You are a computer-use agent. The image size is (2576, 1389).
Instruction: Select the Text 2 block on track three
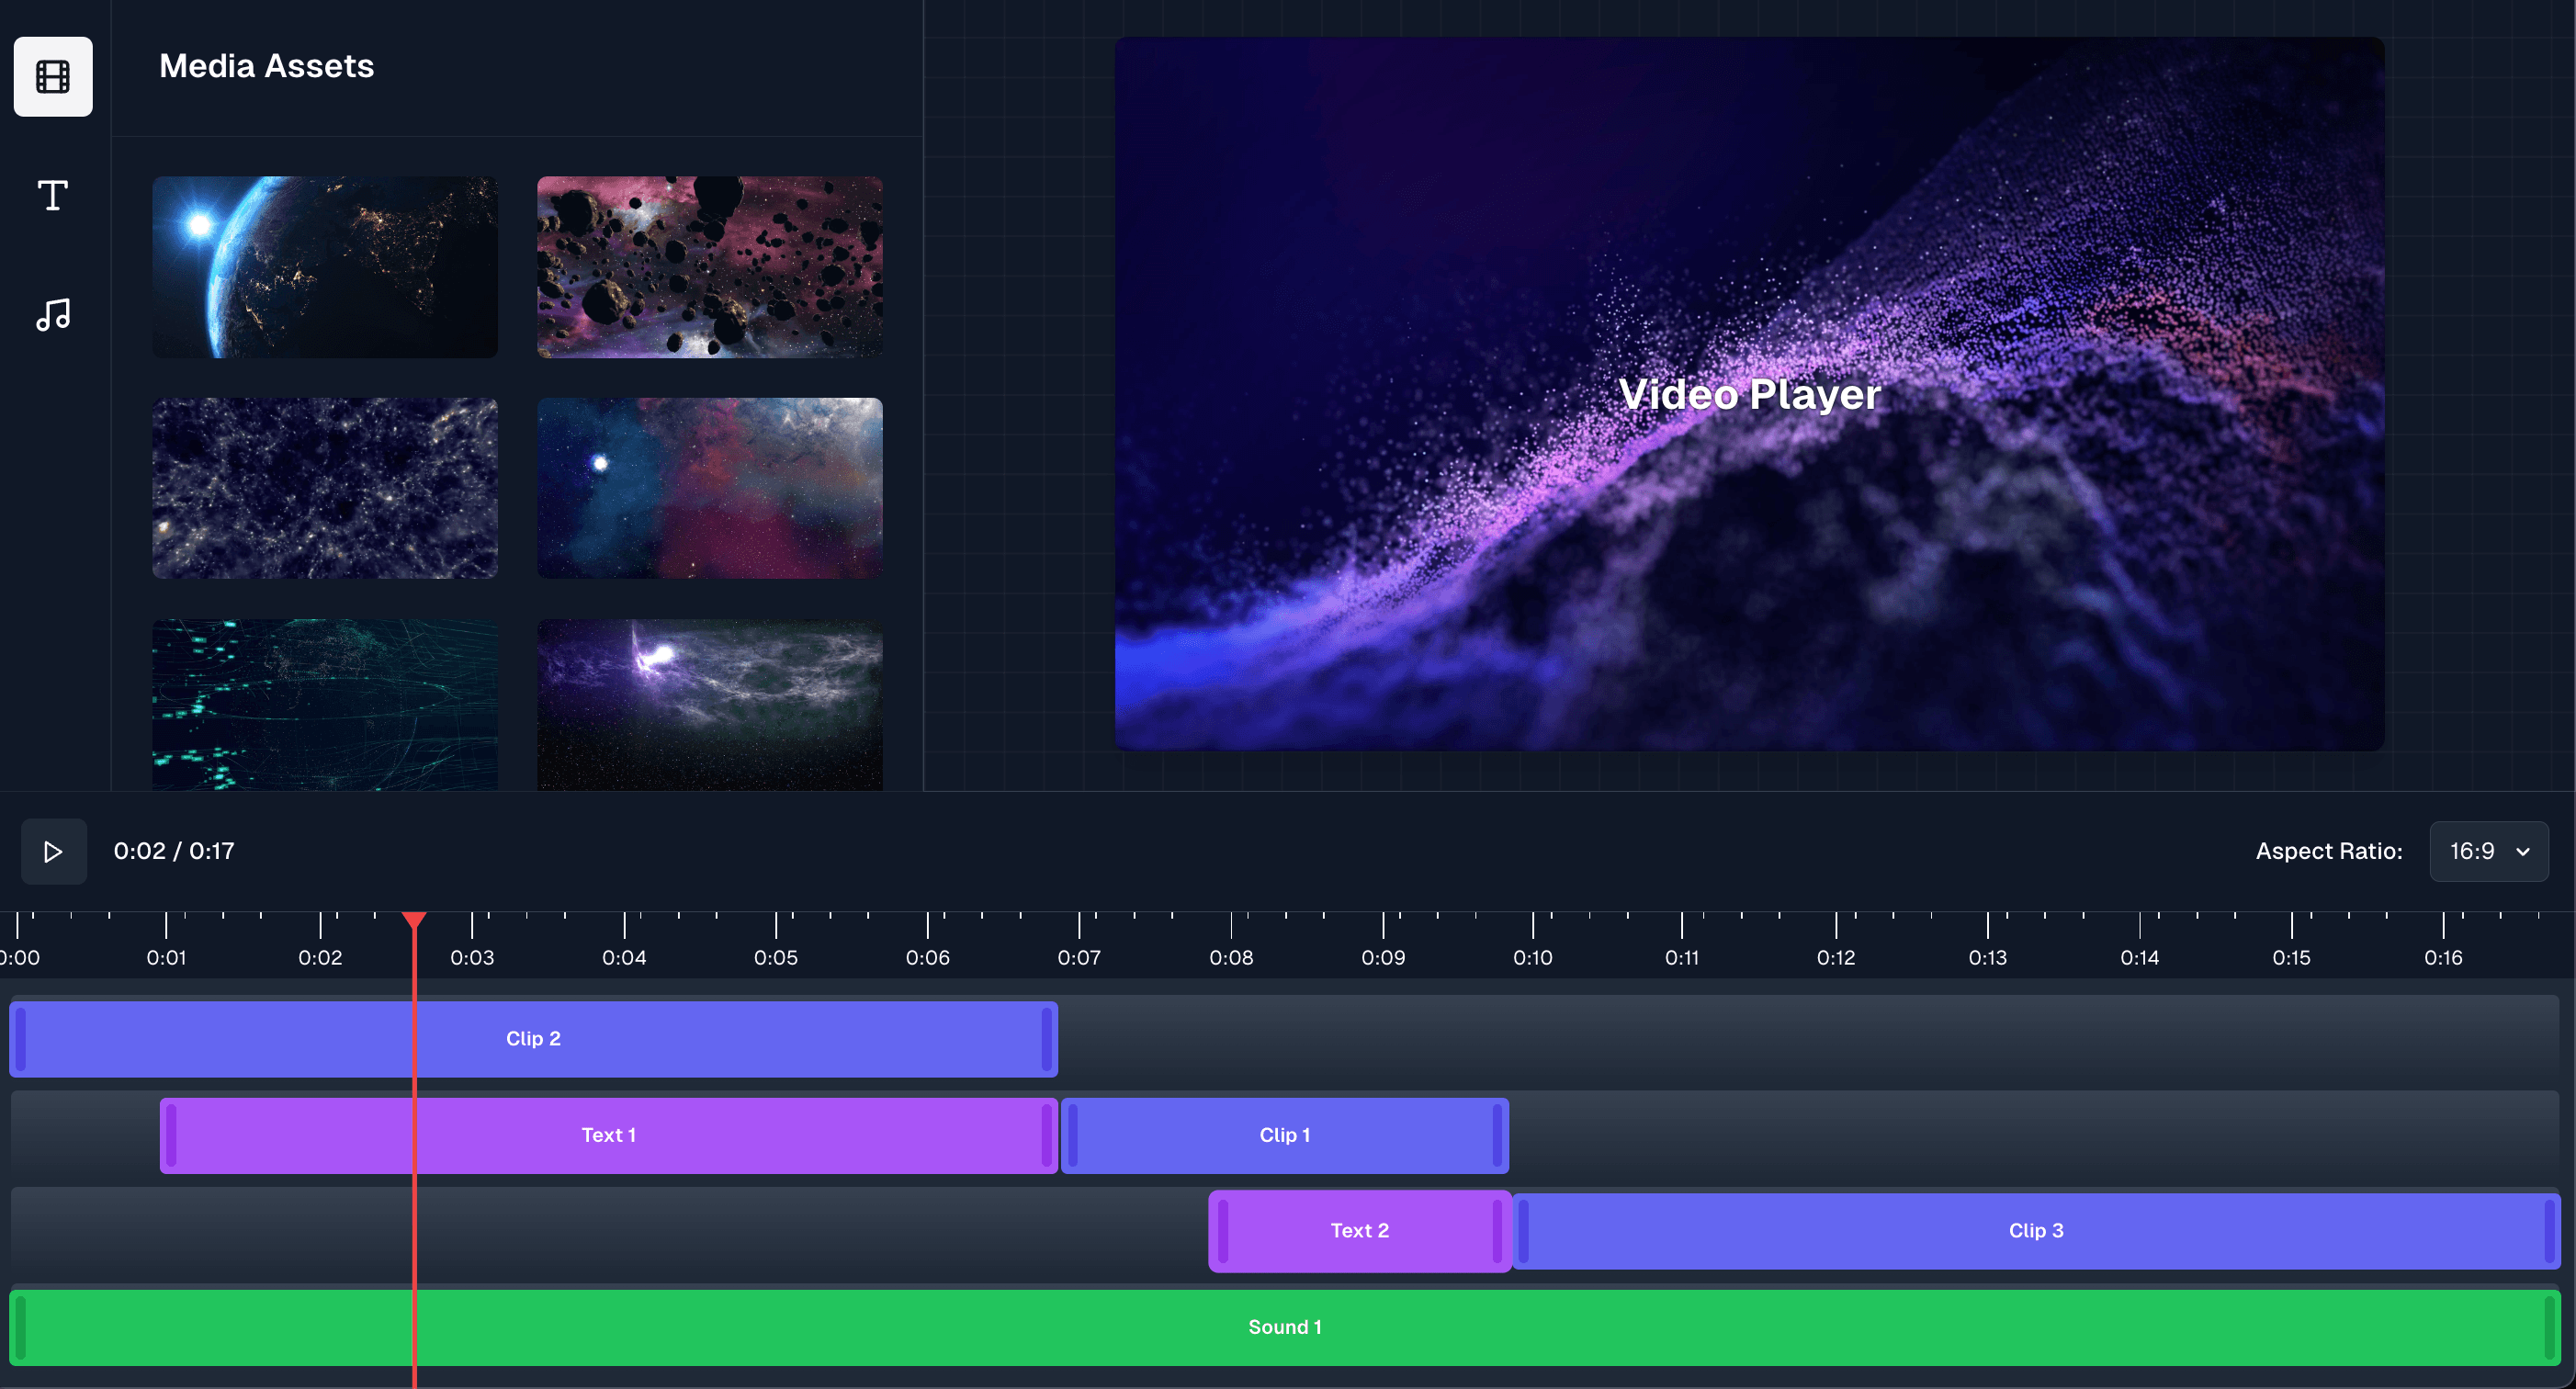1359,1230
